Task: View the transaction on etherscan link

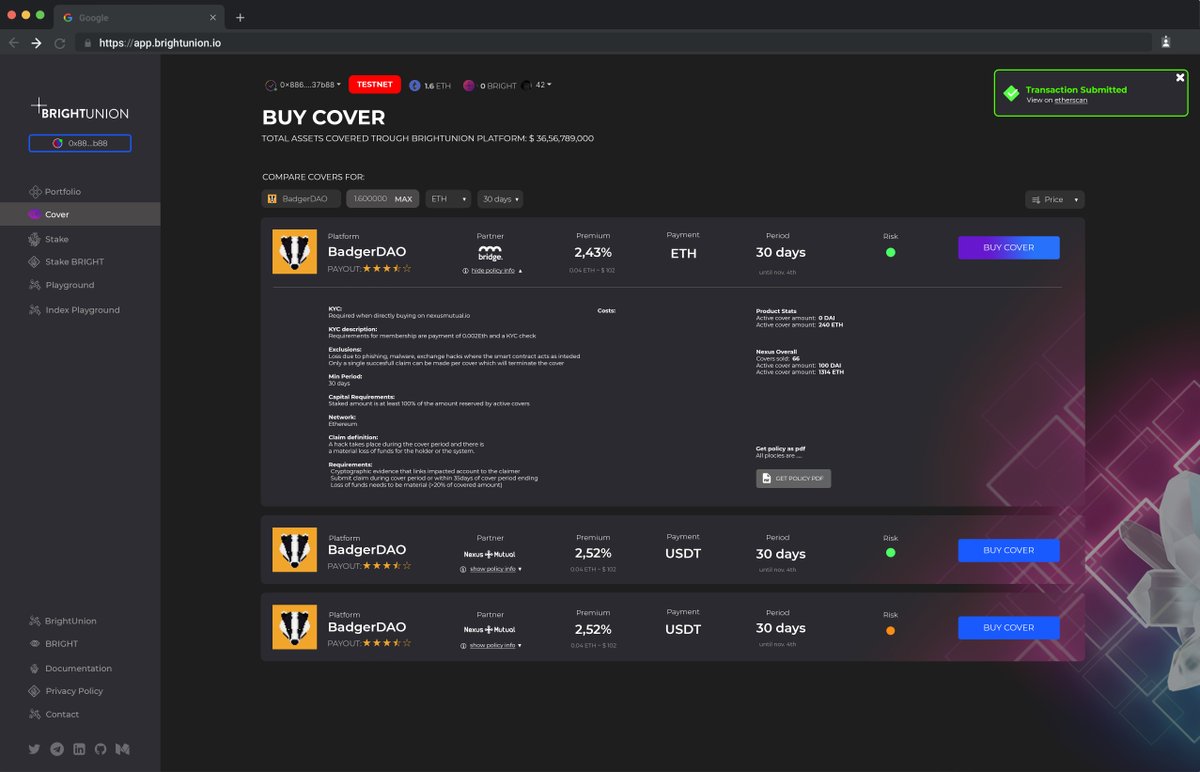Action: pyautogui.click(x=1071, y=100)
